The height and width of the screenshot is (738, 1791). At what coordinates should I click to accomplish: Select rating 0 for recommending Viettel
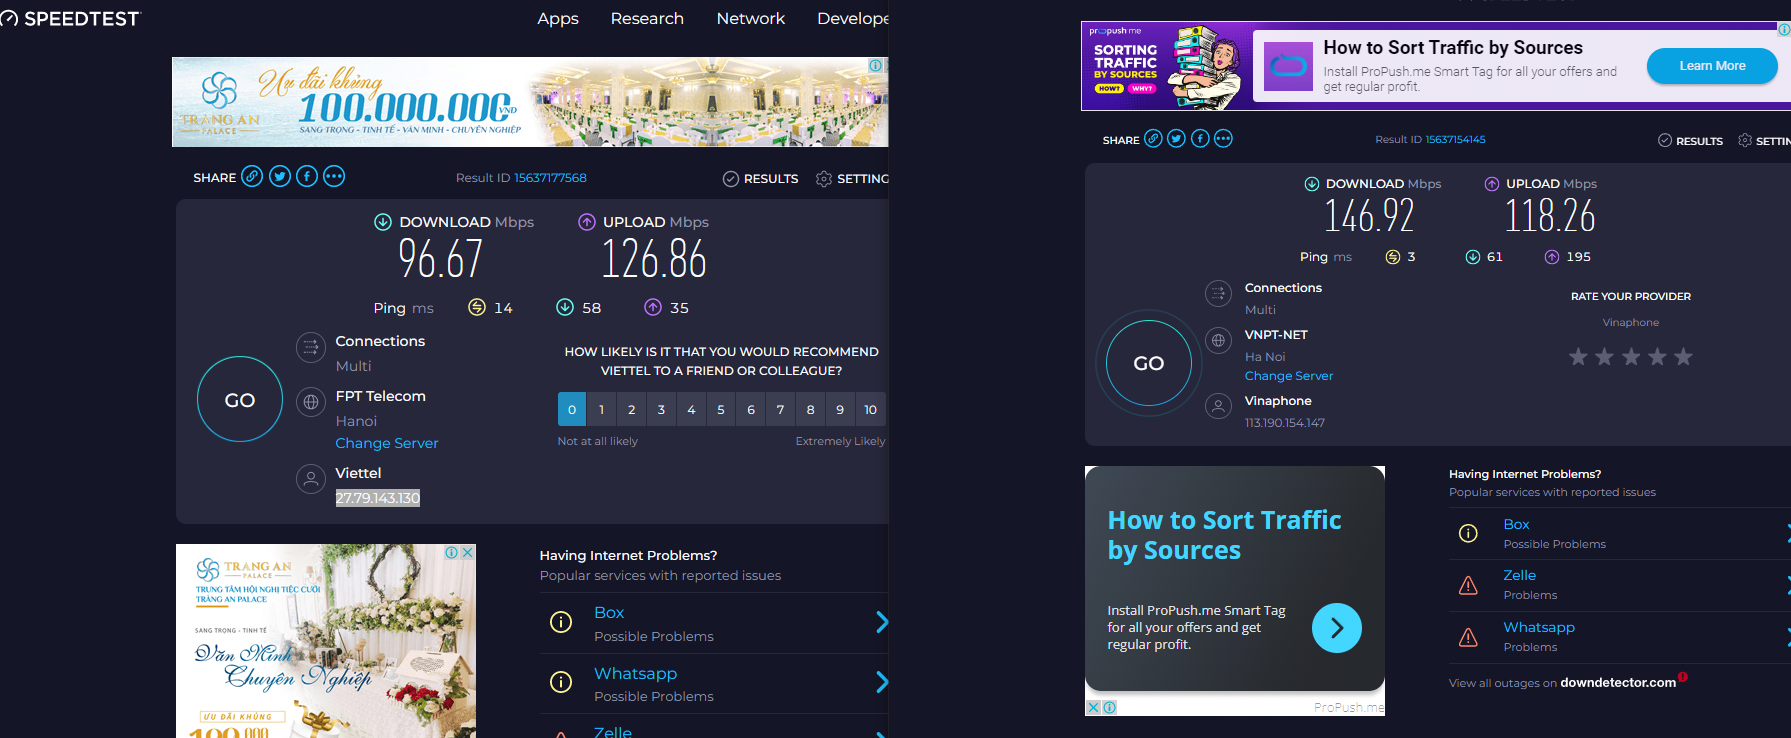pyautogui.click(x=572, y=410)
